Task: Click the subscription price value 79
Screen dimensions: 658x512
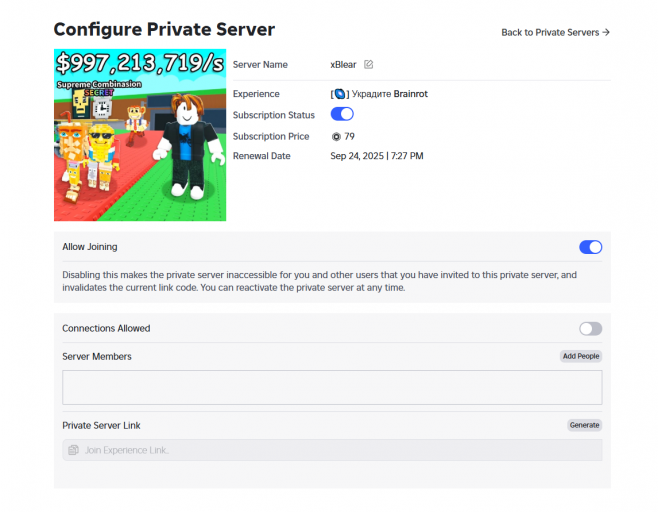Action: pos(350,136)
